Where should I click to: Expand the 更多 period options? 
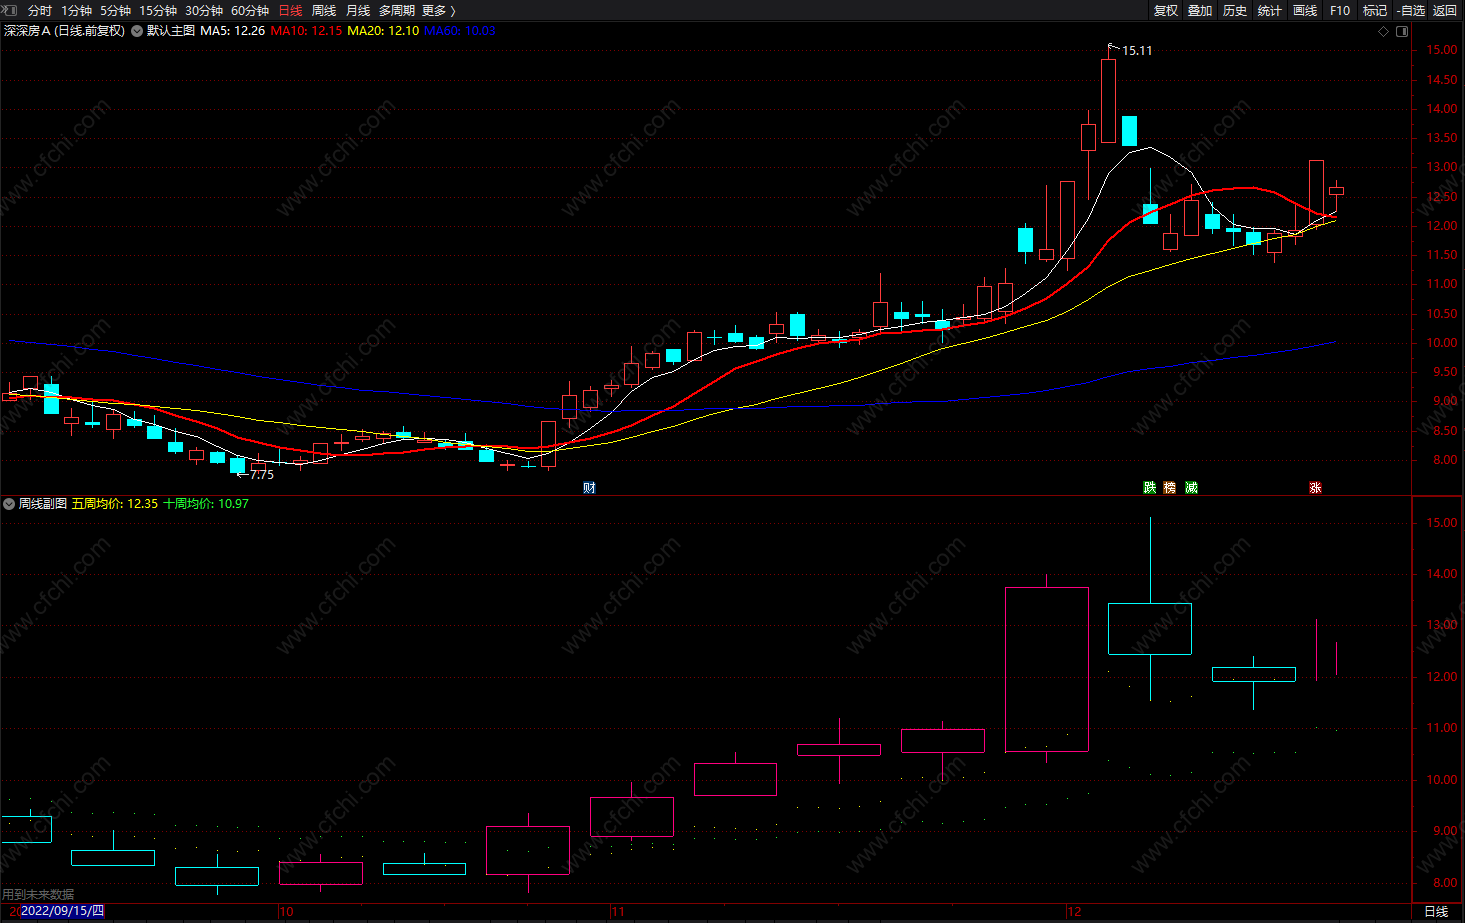[438, 10]
